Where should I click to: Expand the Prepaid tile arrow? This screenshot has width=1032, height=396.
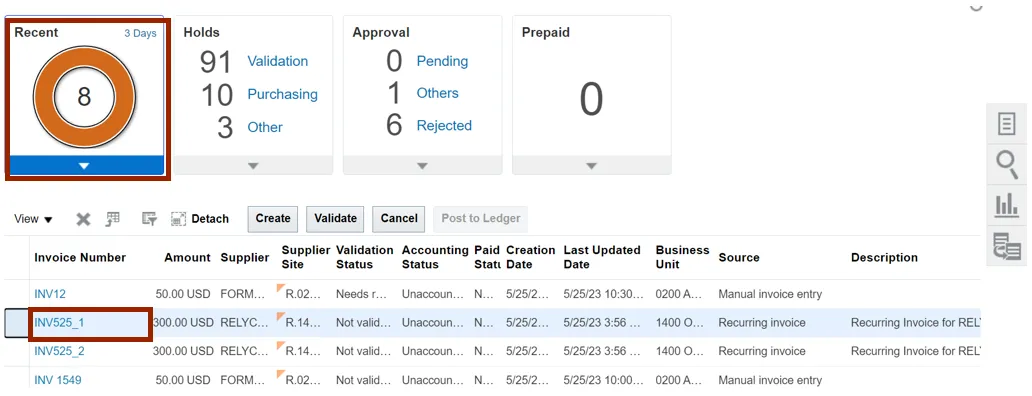[591, 166]
